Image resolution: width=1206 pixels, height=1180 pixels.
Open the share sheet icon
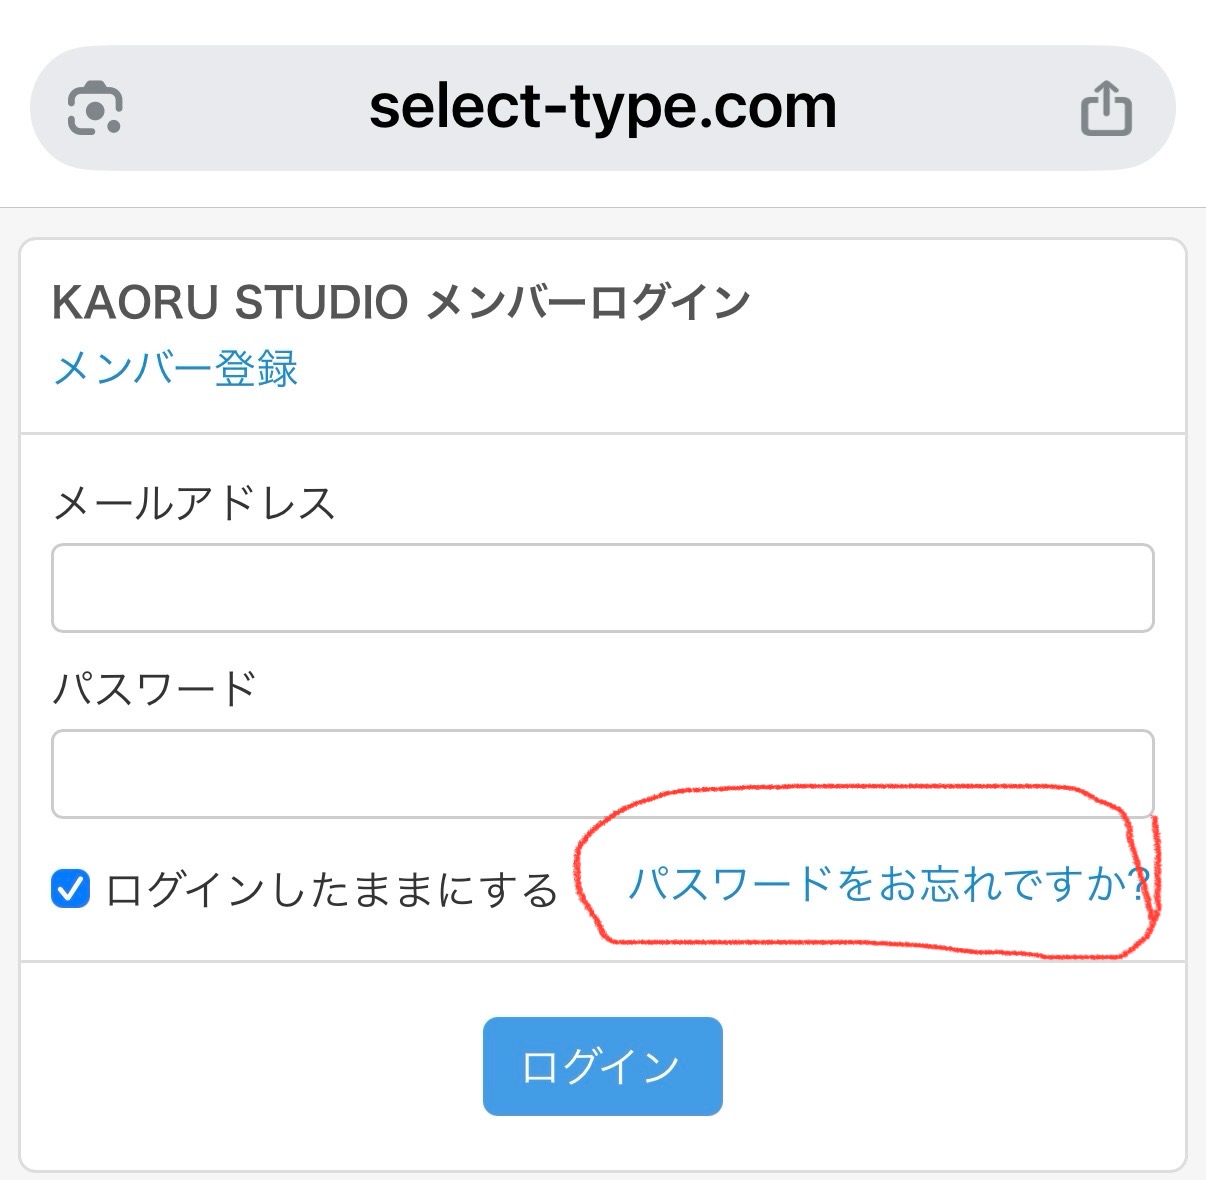tap(1106, 108)
